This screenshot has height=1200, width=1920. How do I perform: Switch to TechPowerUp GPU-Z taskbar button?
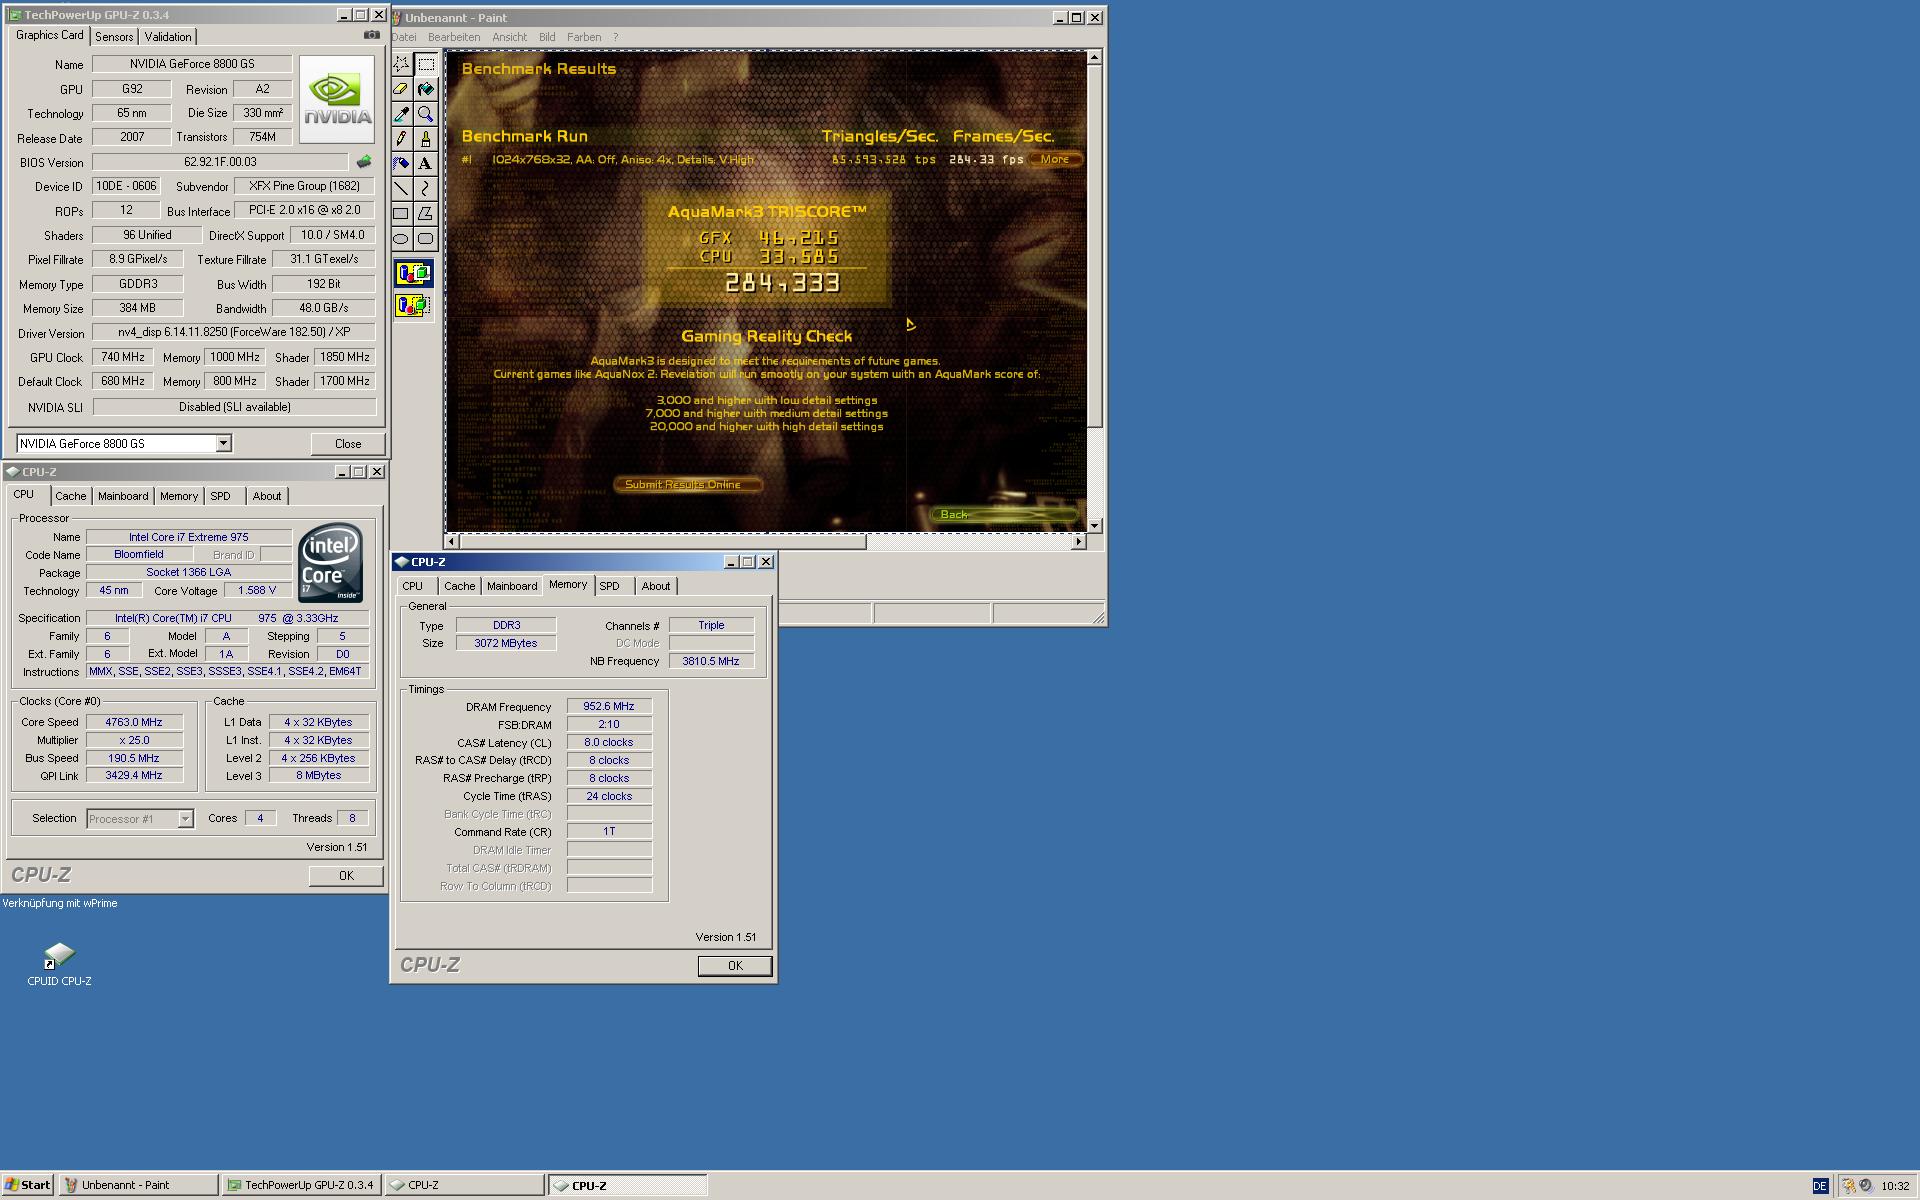point(301,1185)
